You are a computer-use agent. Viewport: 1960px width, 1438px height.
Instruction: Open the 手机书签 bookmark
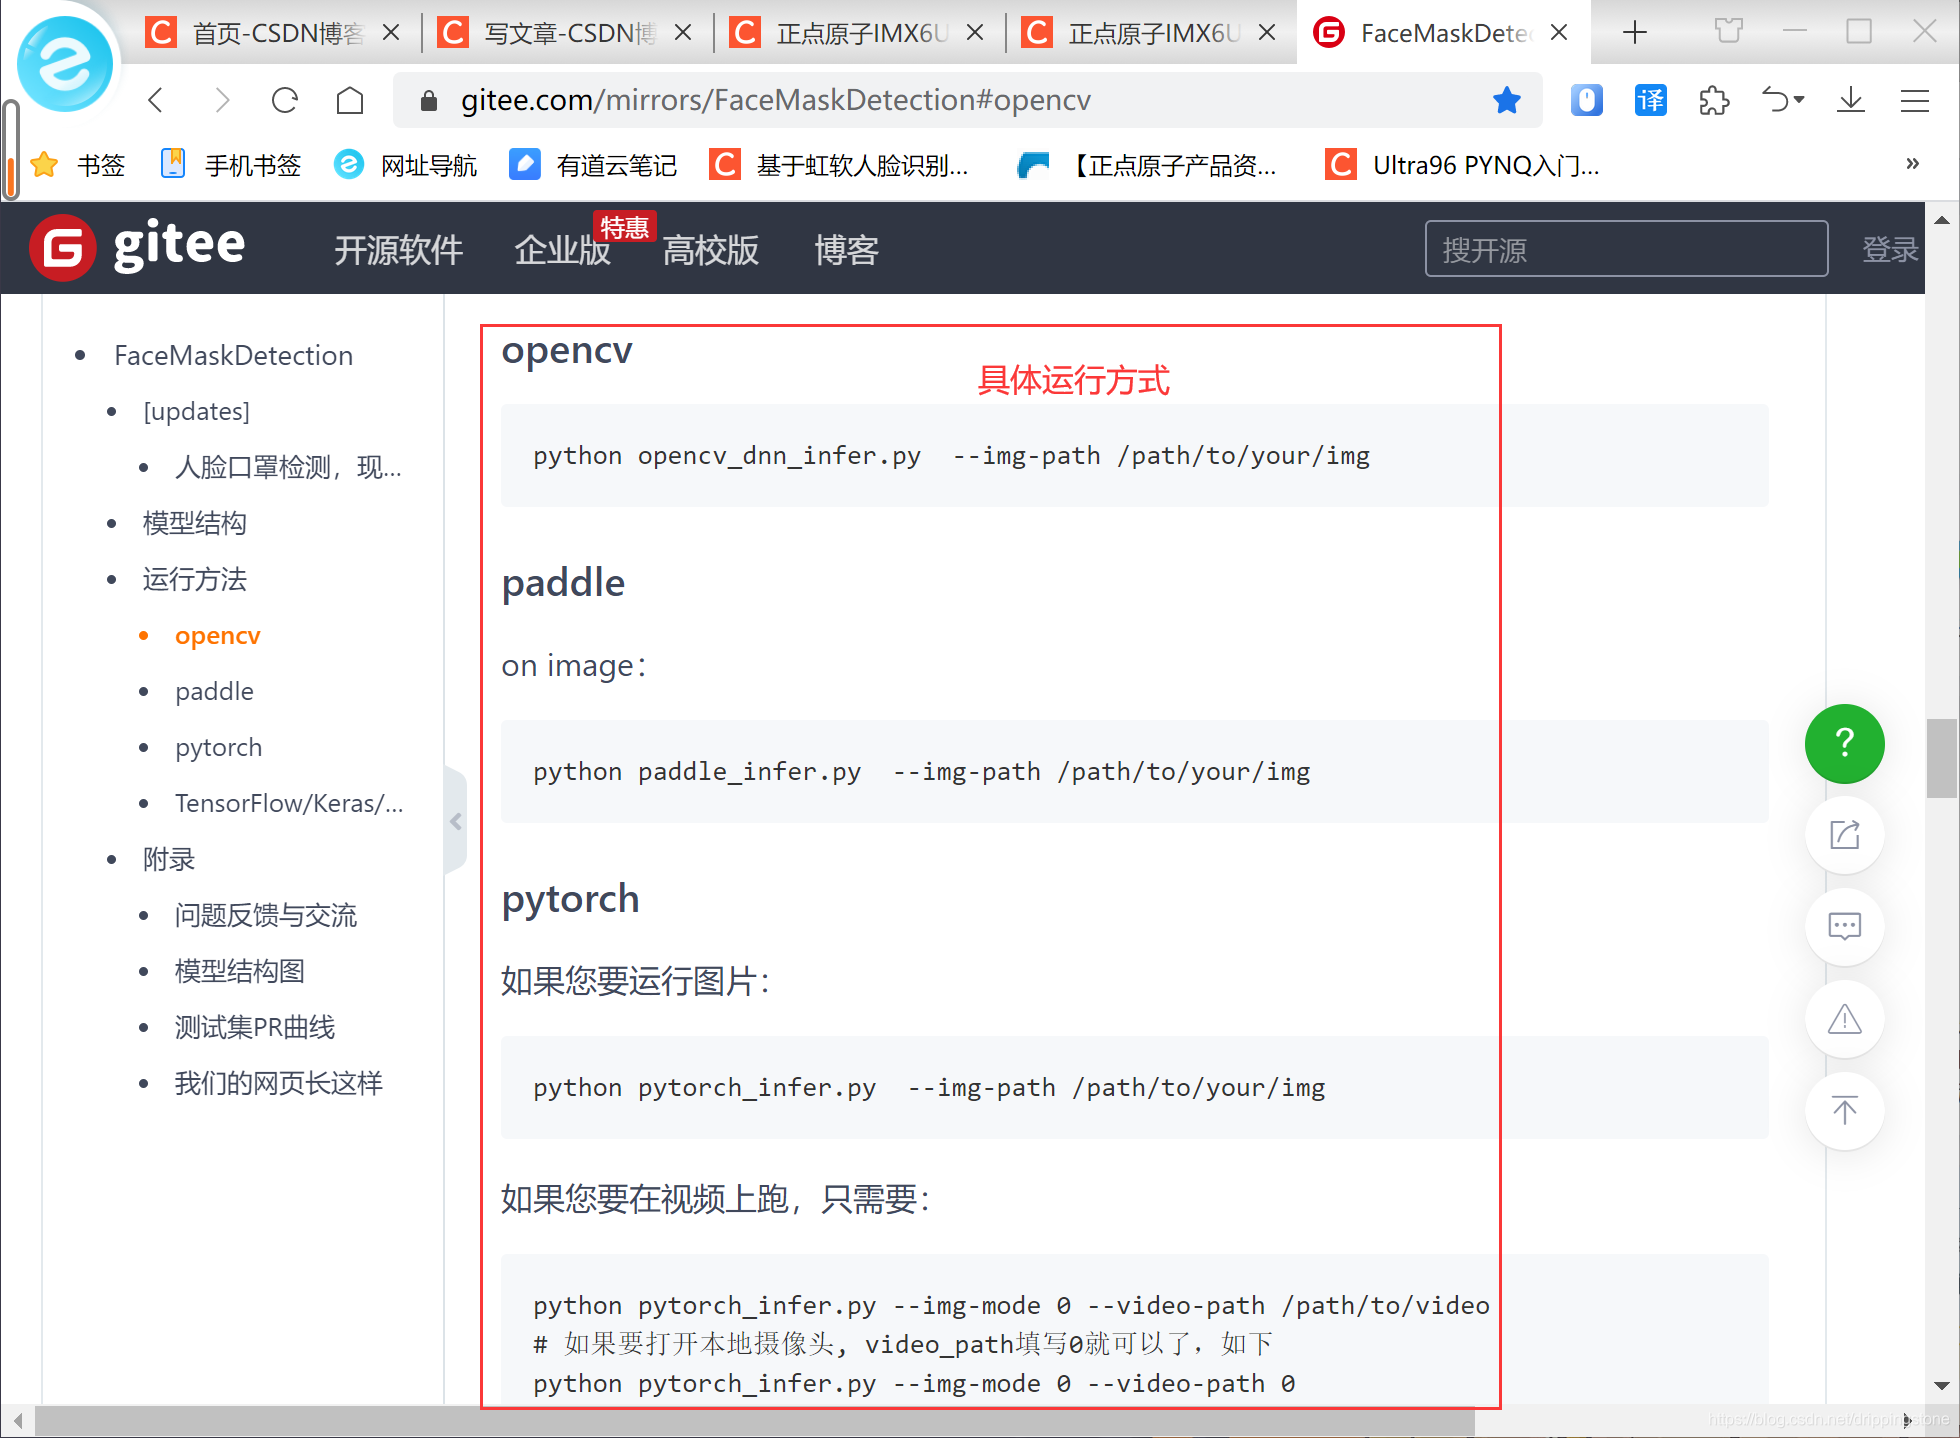[x=231, y=165]
